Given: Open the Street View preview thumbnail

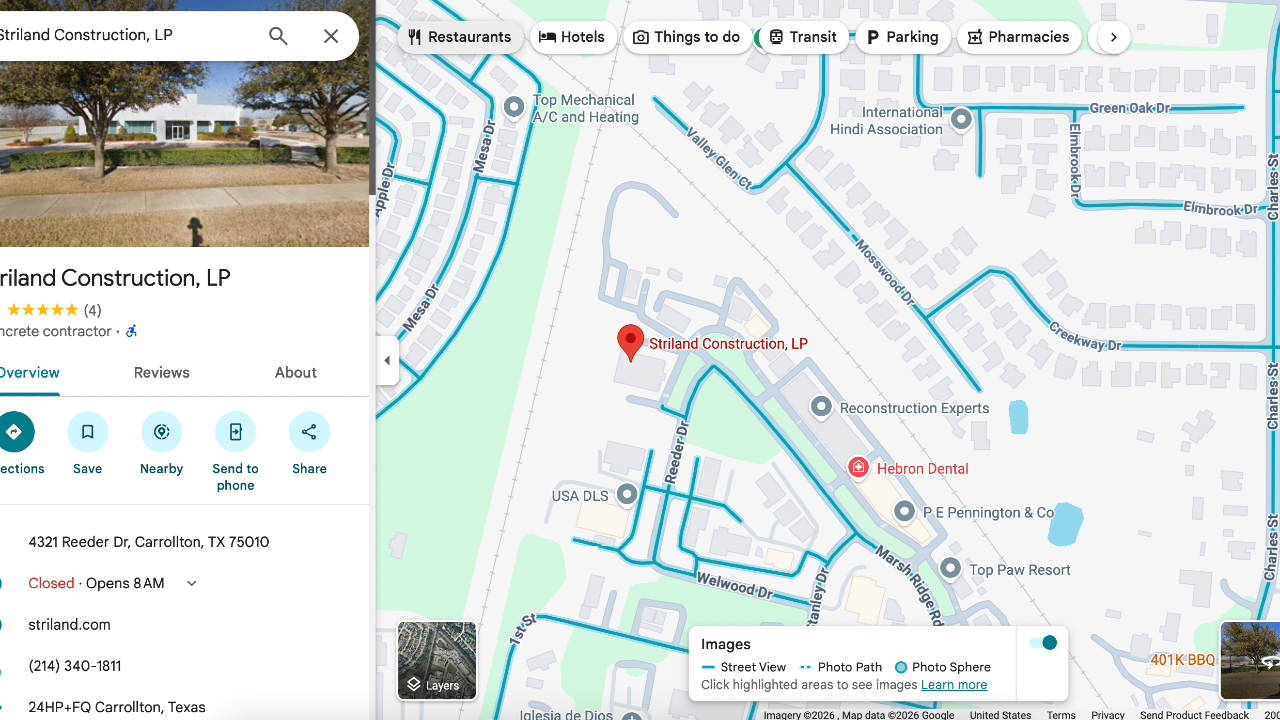Looking at the screenshot, I should pyautogui.click(x=1250, y=660).
